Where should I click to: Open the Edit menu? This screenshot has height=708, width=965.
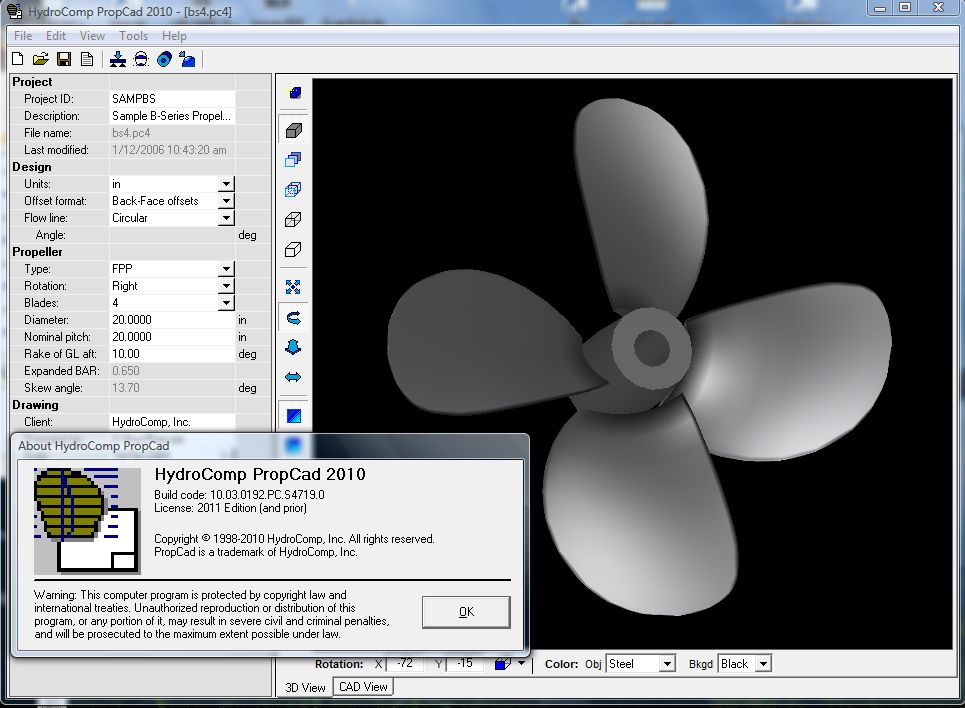(x=55, y=36)
